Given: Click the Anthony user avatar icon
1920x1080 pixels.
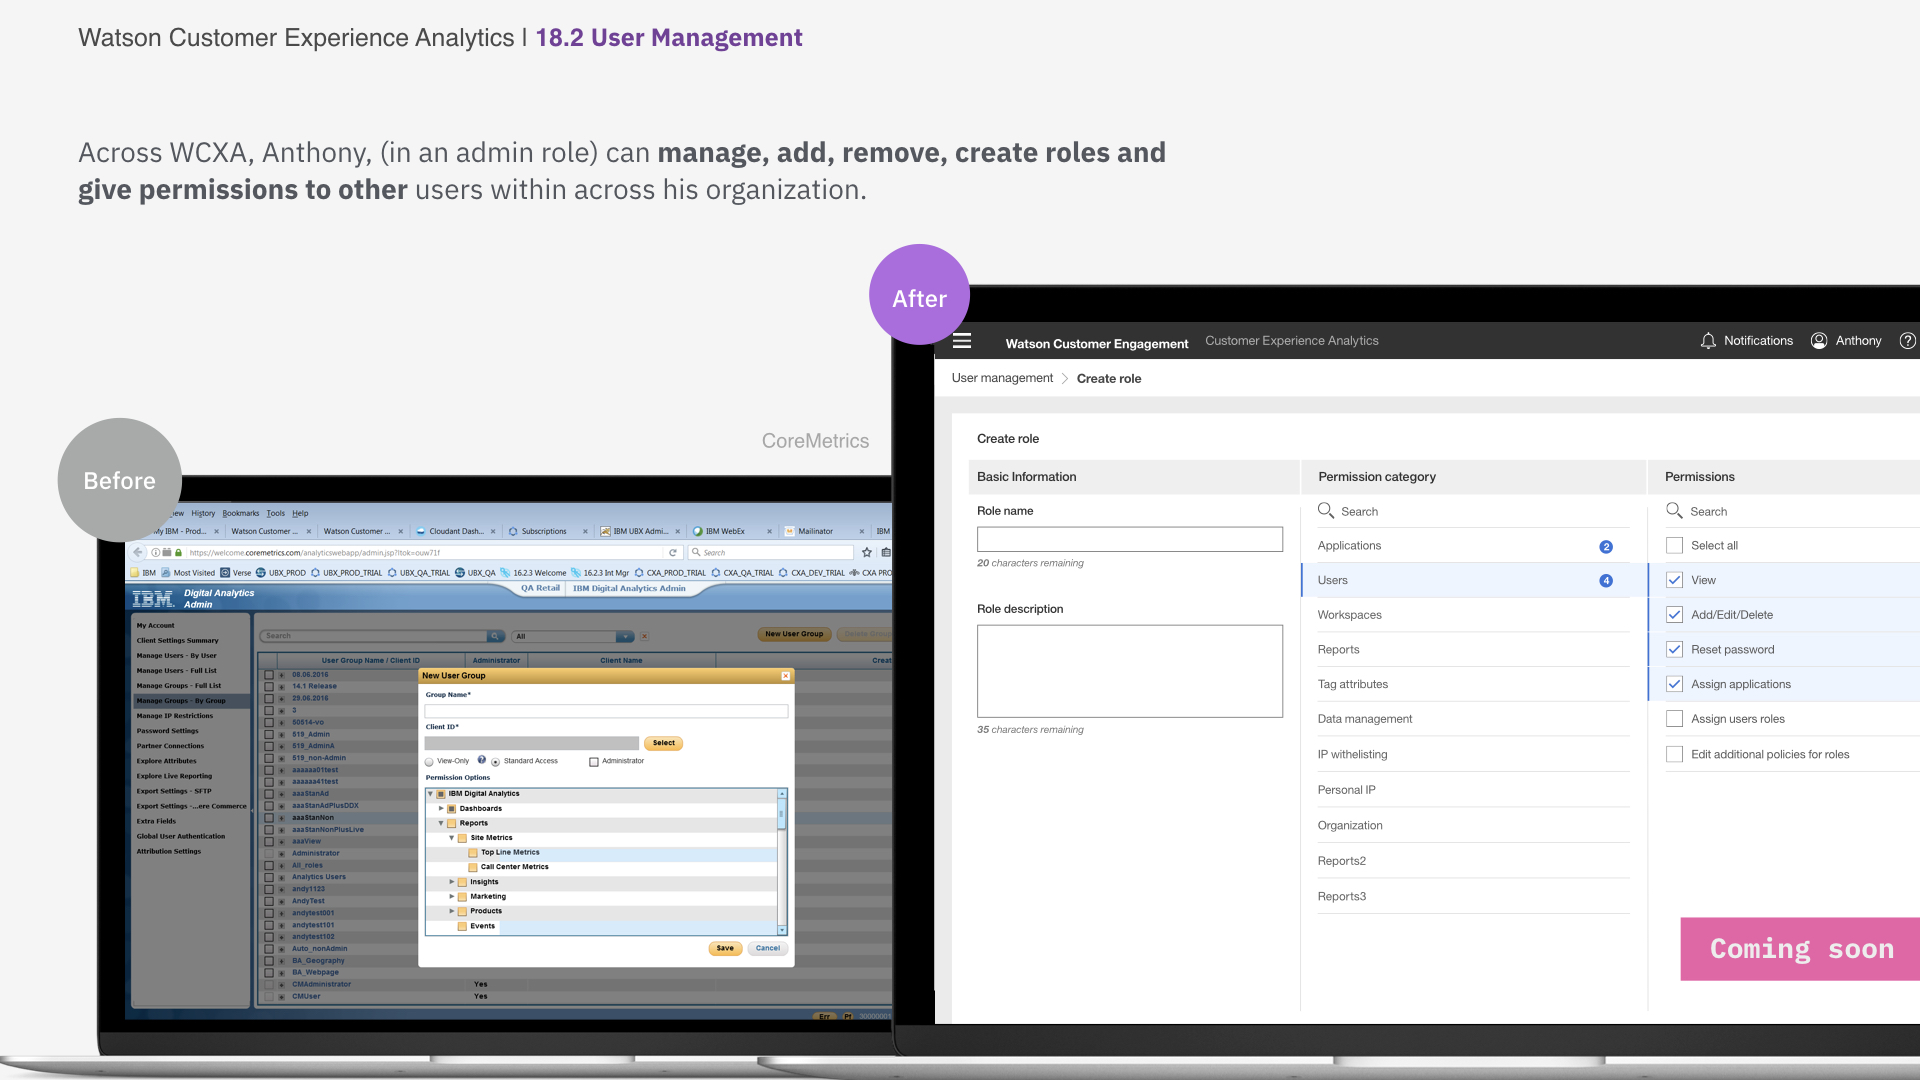Looking at the screenshot, I should (x=1819, y=341).
